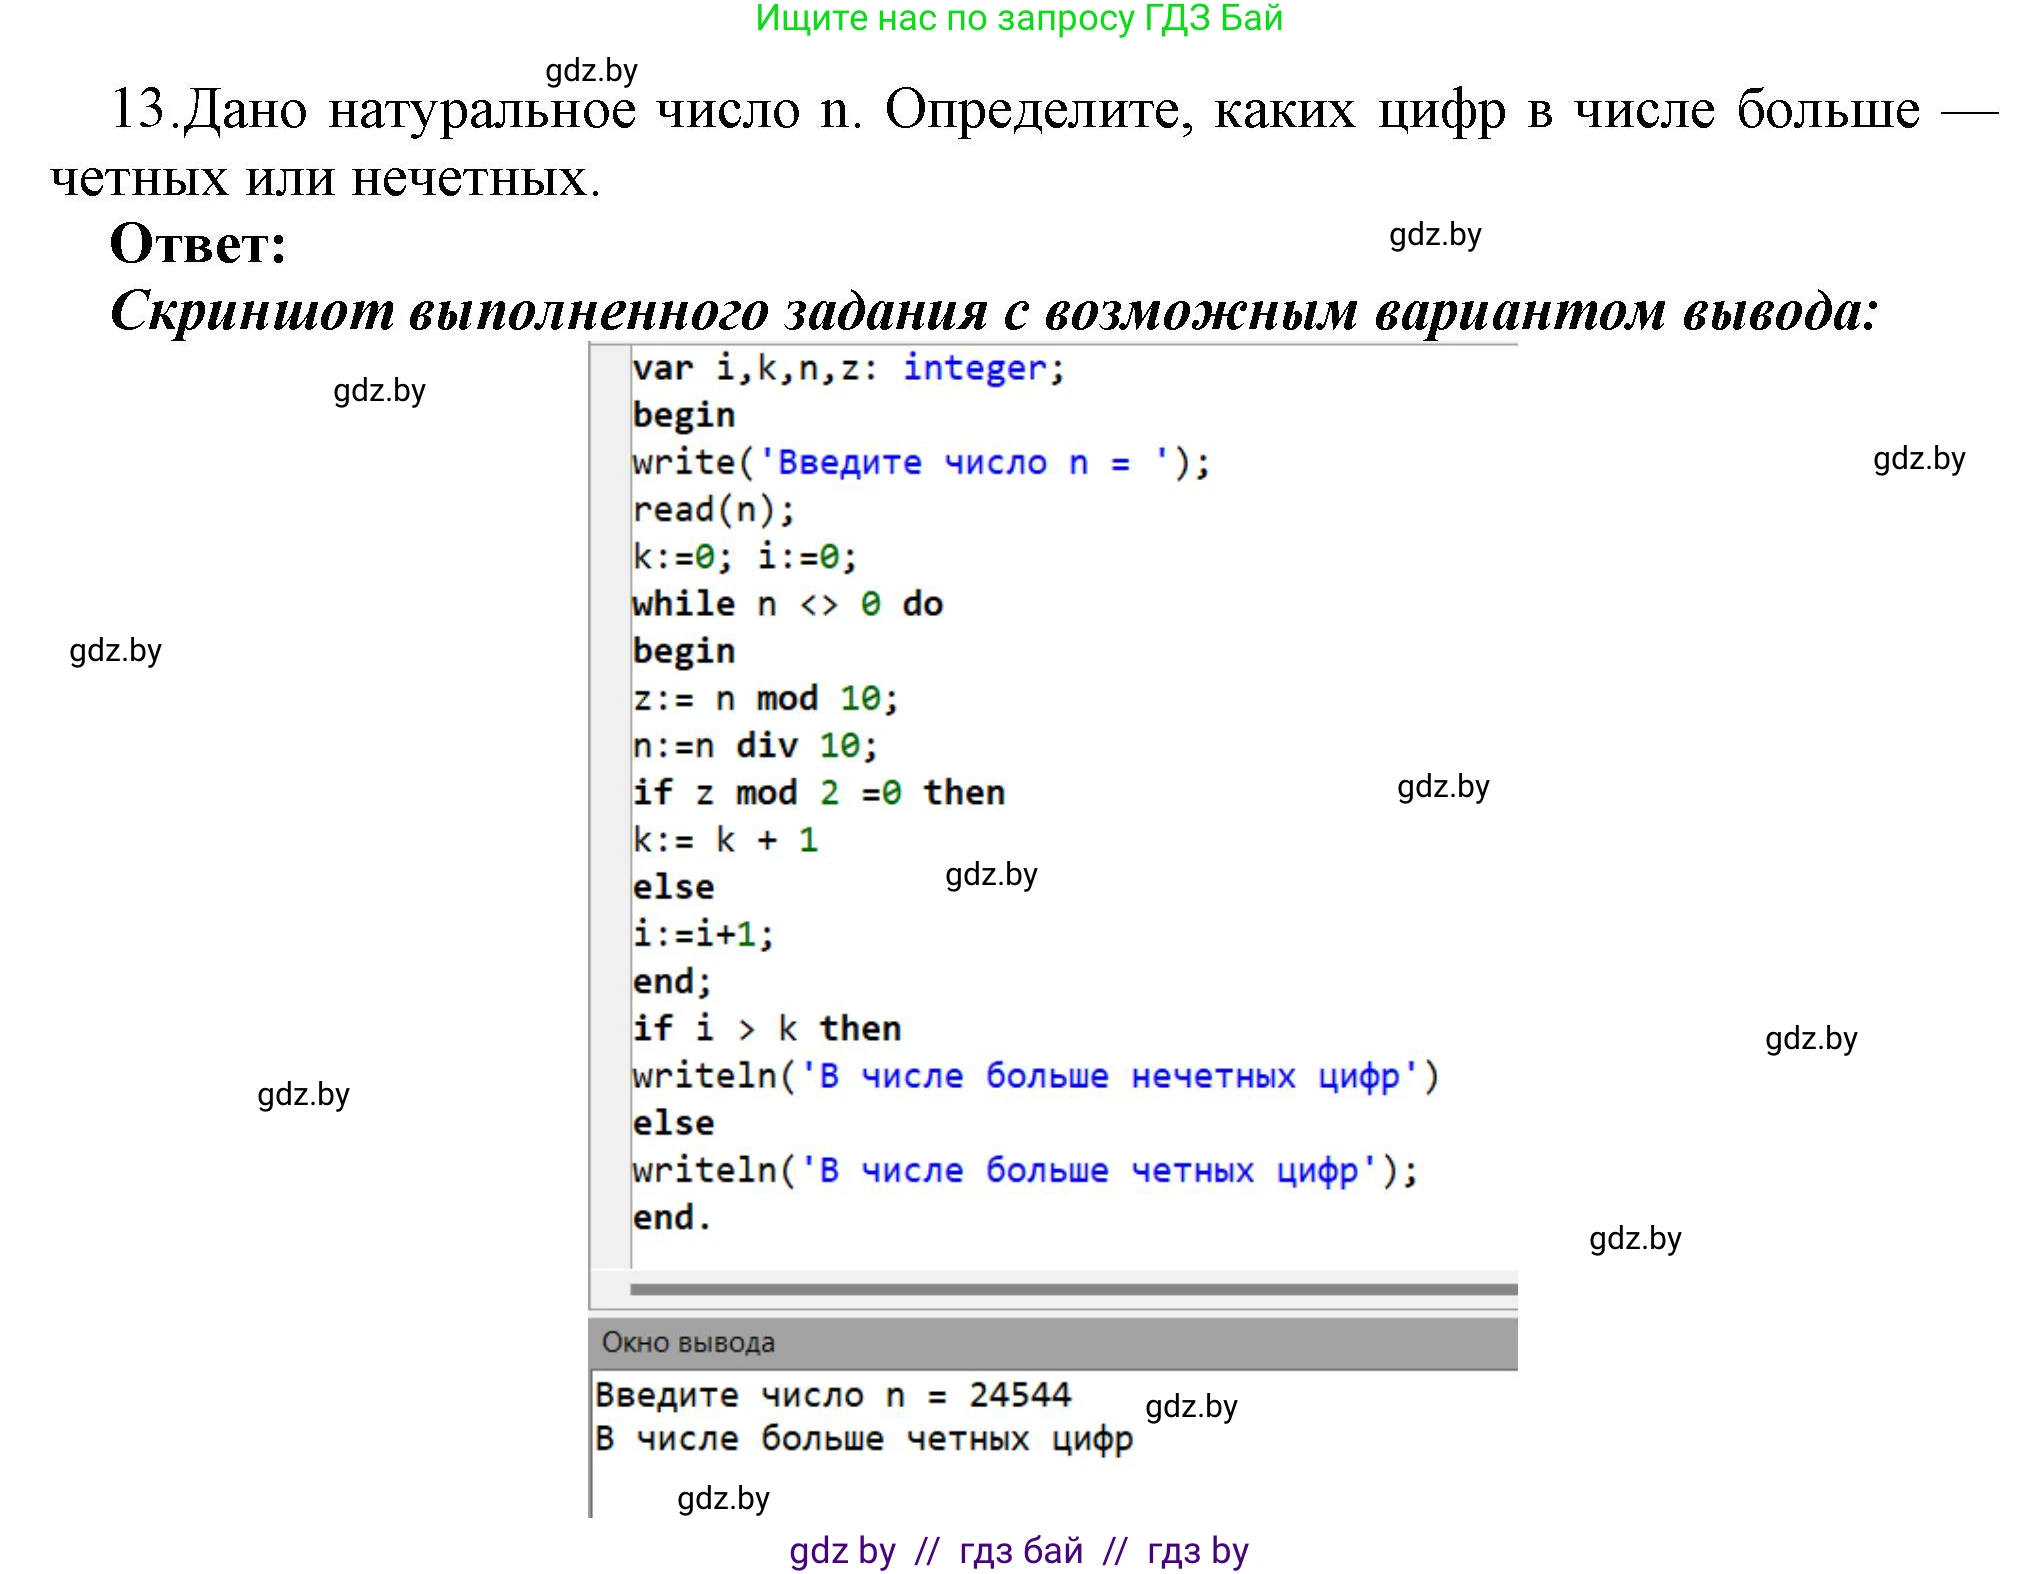
Task: Click the 'var i,k,n,z: integer;' code line
Action: (x=848, y=369)
